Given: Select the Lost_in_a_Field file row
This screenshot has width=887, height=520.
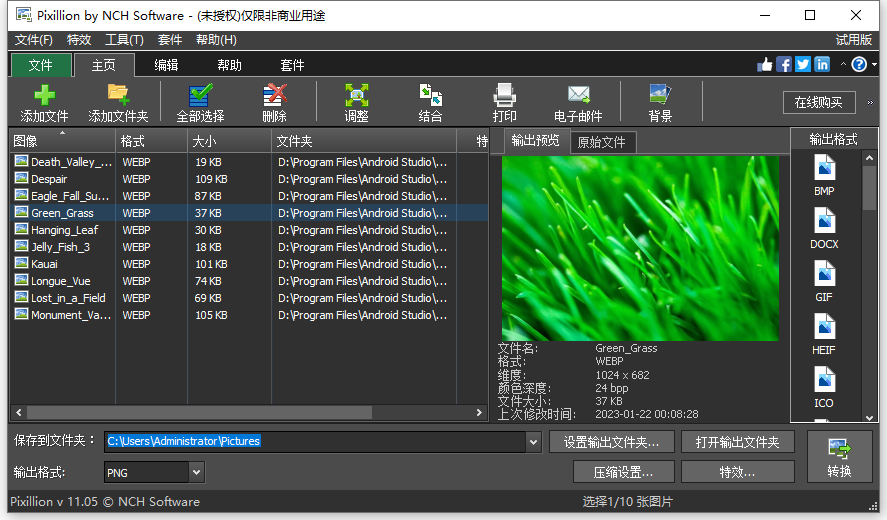Looking at the screenshot, I should tap(249, 298).
